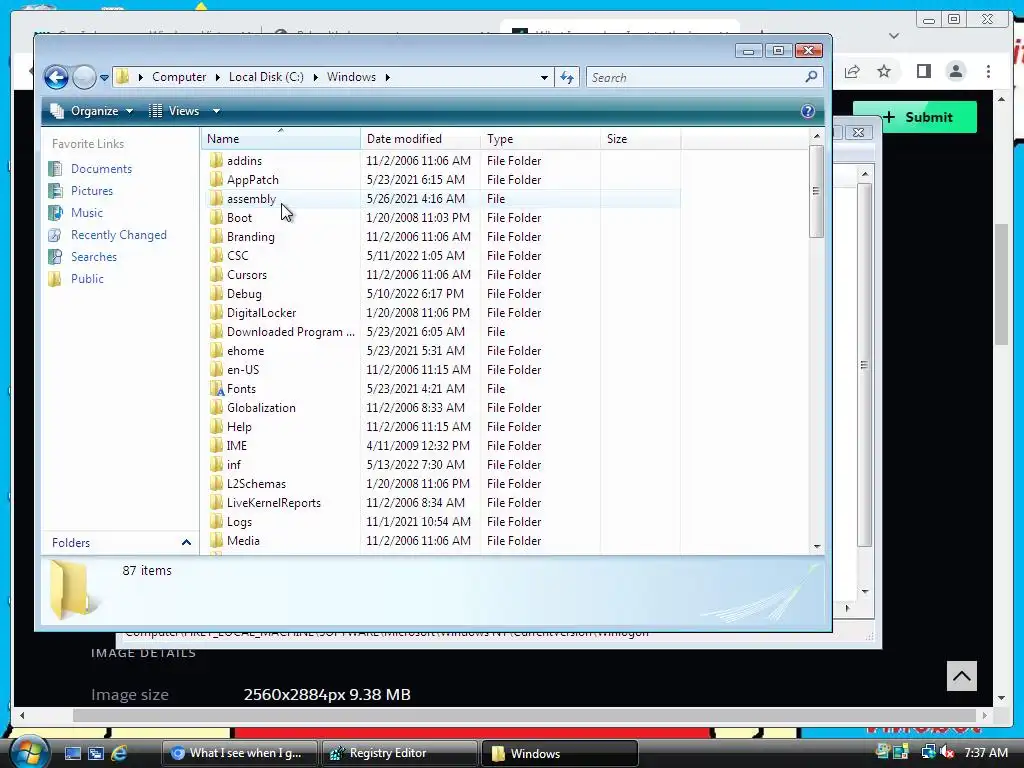Select the addins folder icon
Image resolution: width=1024 pixels, height=768 pixels.
pyautogui.click(x=216, y=161)
